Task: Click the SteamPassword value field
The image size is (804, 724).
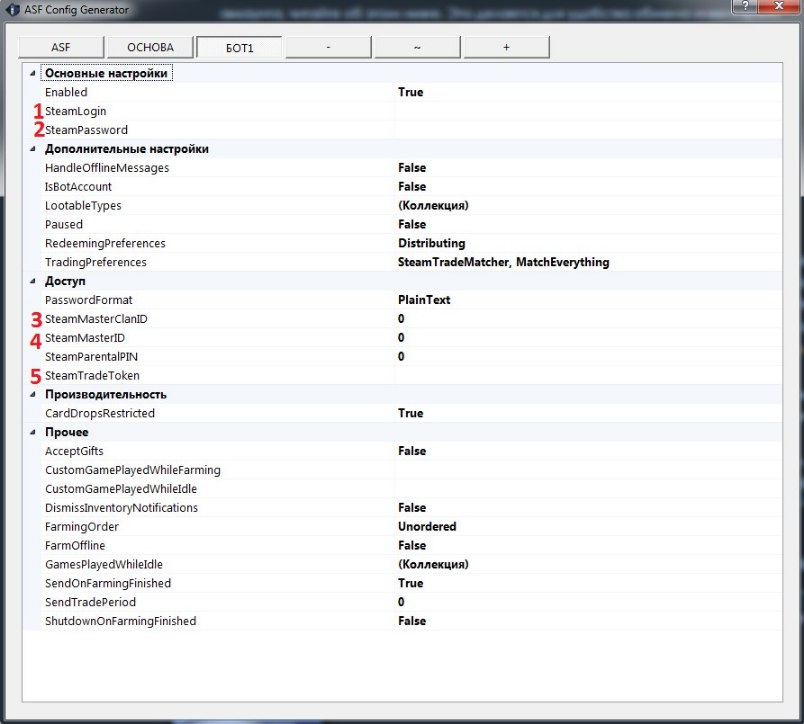Action: tap(588, 130)
